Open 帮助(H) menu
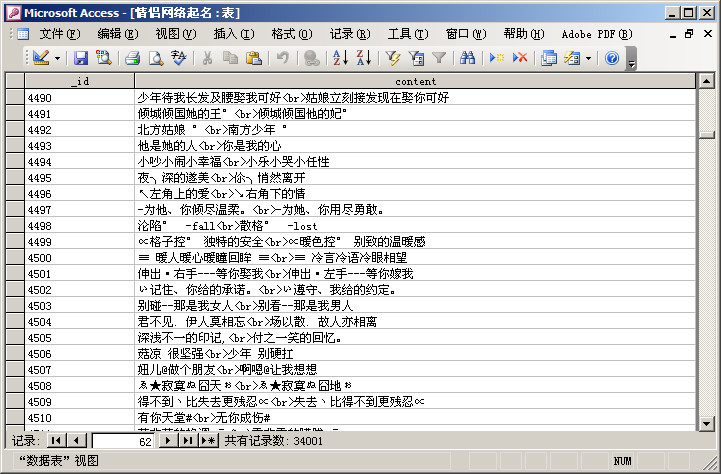The image size is (721, 474). coord(524,34)
